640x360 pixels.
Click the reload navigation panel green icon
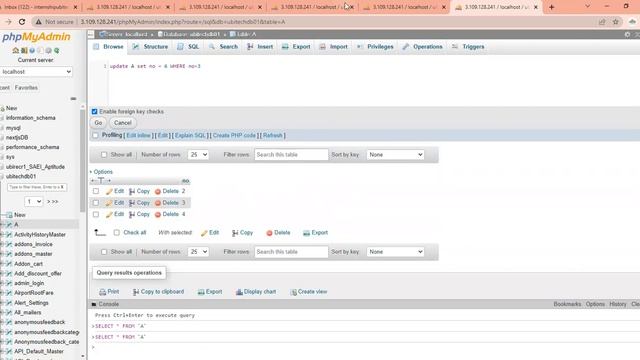pyautogui.click(x=57, y=51)
